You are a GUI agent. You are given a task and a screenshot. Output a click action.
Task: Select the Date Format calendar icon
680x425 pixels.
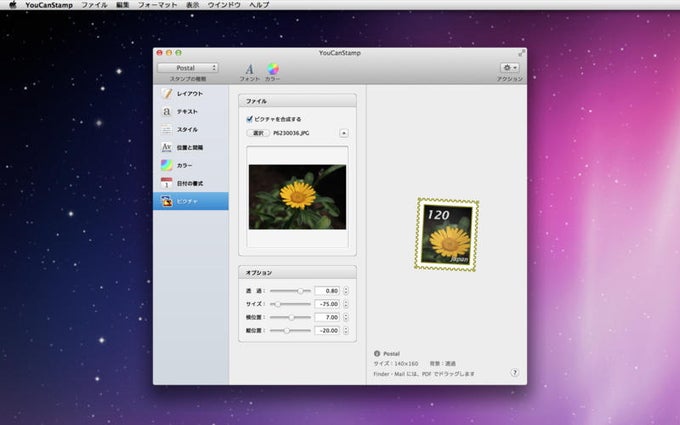click(x=167, y=183)
